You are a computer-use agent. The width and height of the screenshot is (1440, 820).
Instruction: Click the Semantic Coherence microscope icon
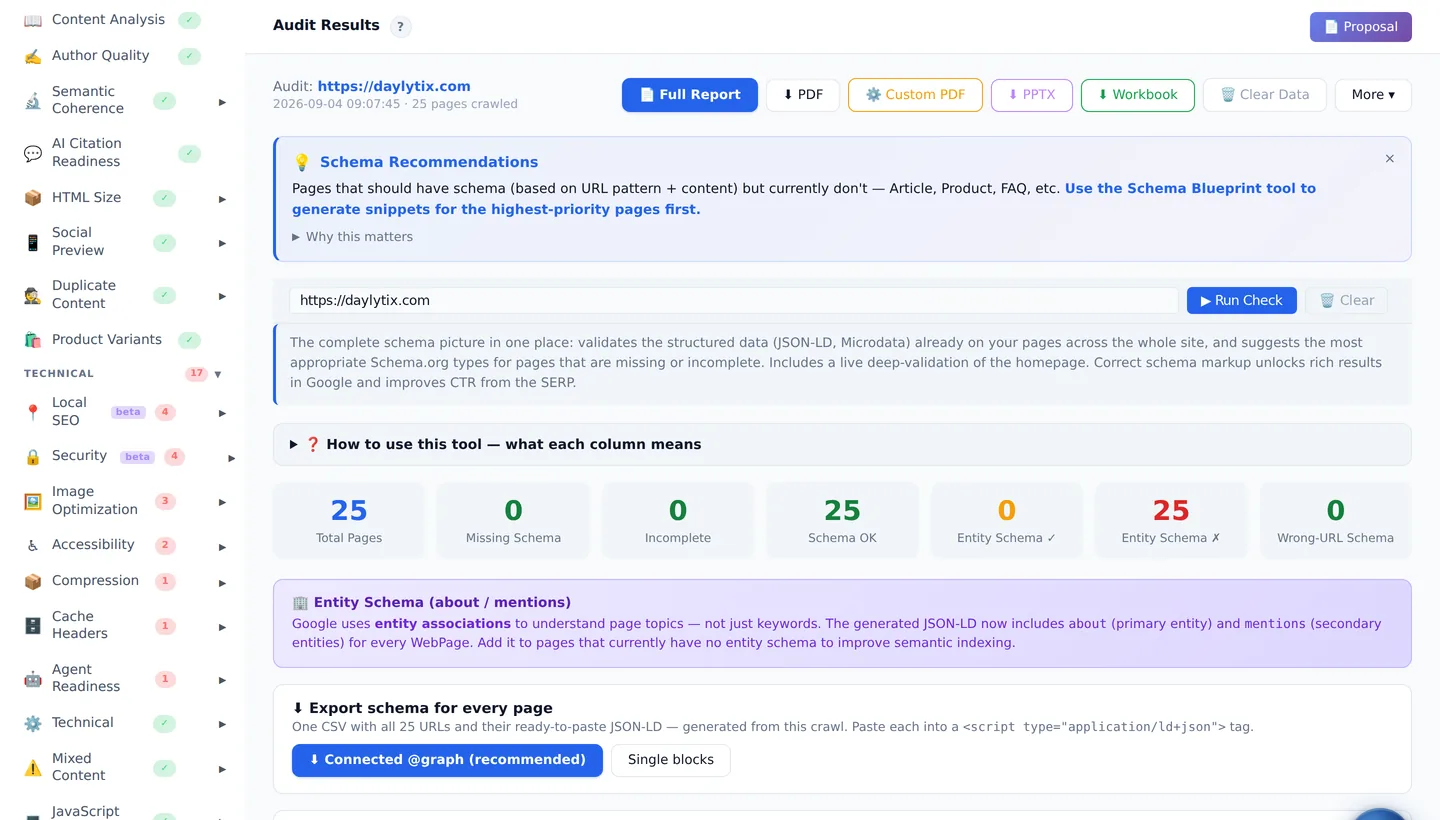tap(33, 100)
